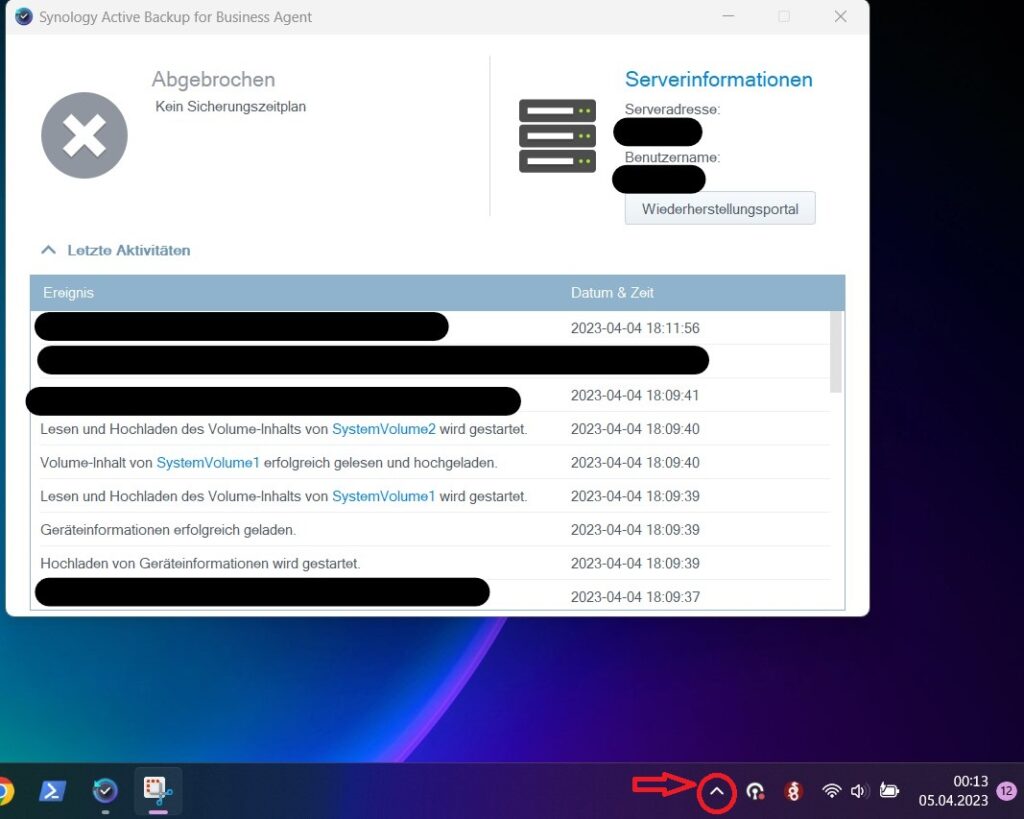
Task: Click the Ereignis column header
Action: point(69,293)
